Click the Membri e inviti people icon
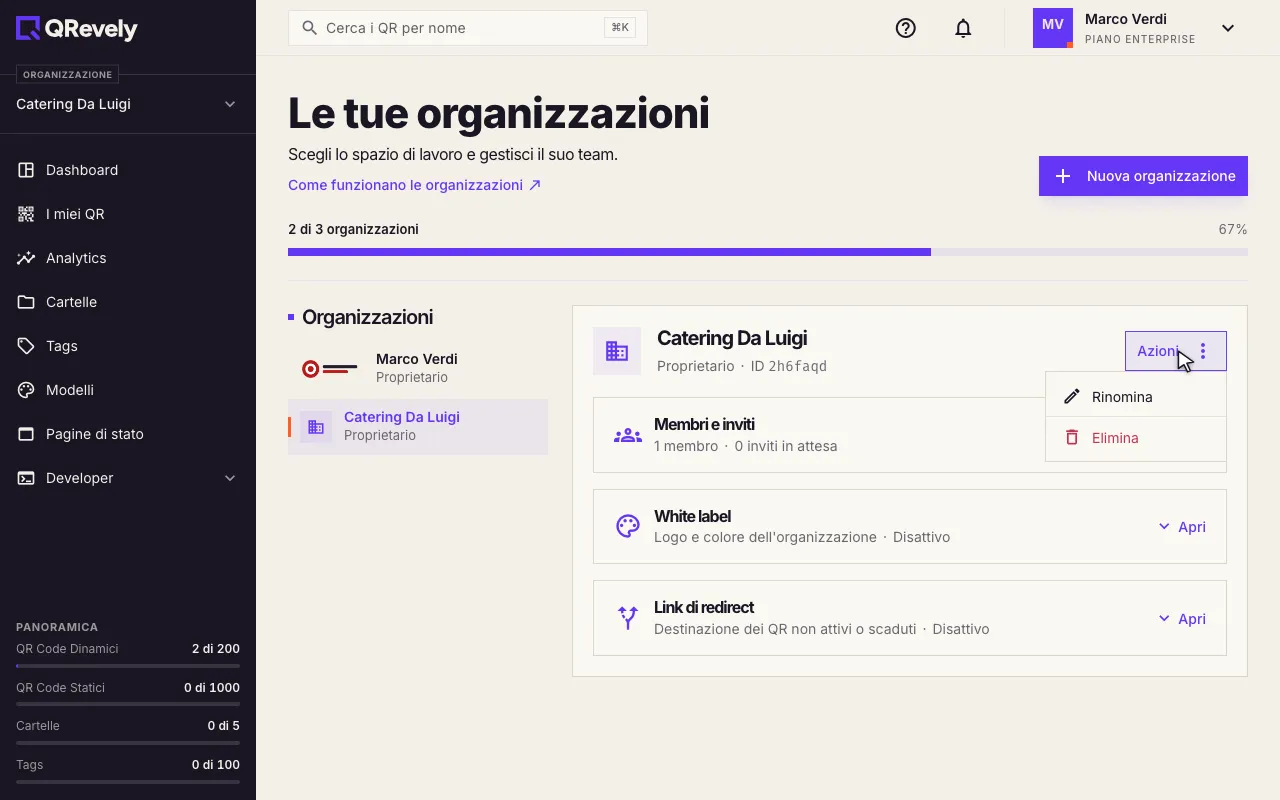1280x800 pixels. 628,435
